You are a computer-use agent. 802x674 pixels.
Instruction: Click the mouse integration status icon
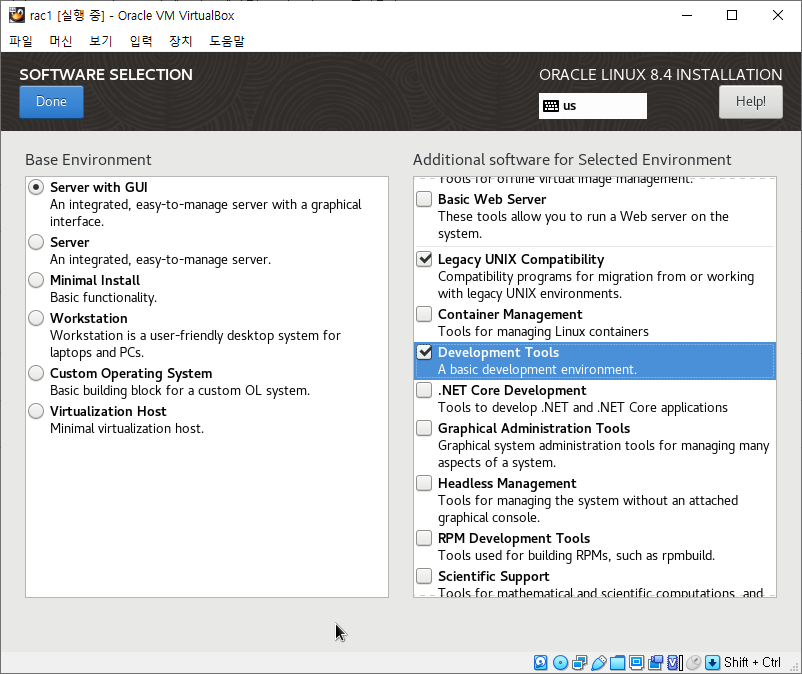[x=694, y=663]
